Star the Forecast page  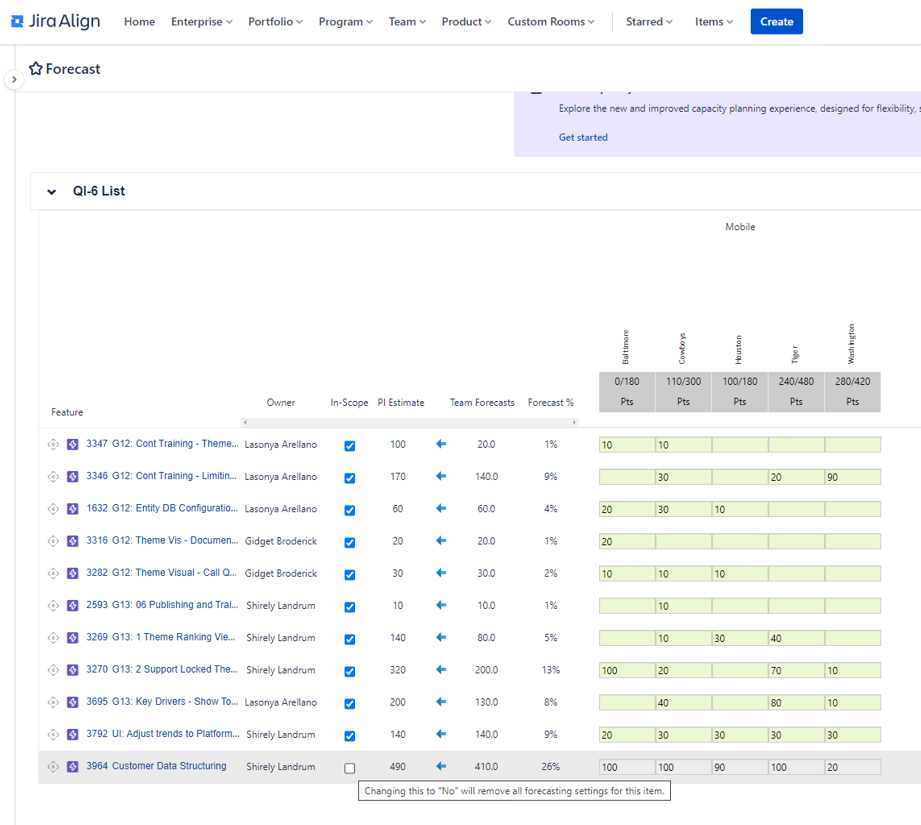pyautogui.click(x=36, y=69)
